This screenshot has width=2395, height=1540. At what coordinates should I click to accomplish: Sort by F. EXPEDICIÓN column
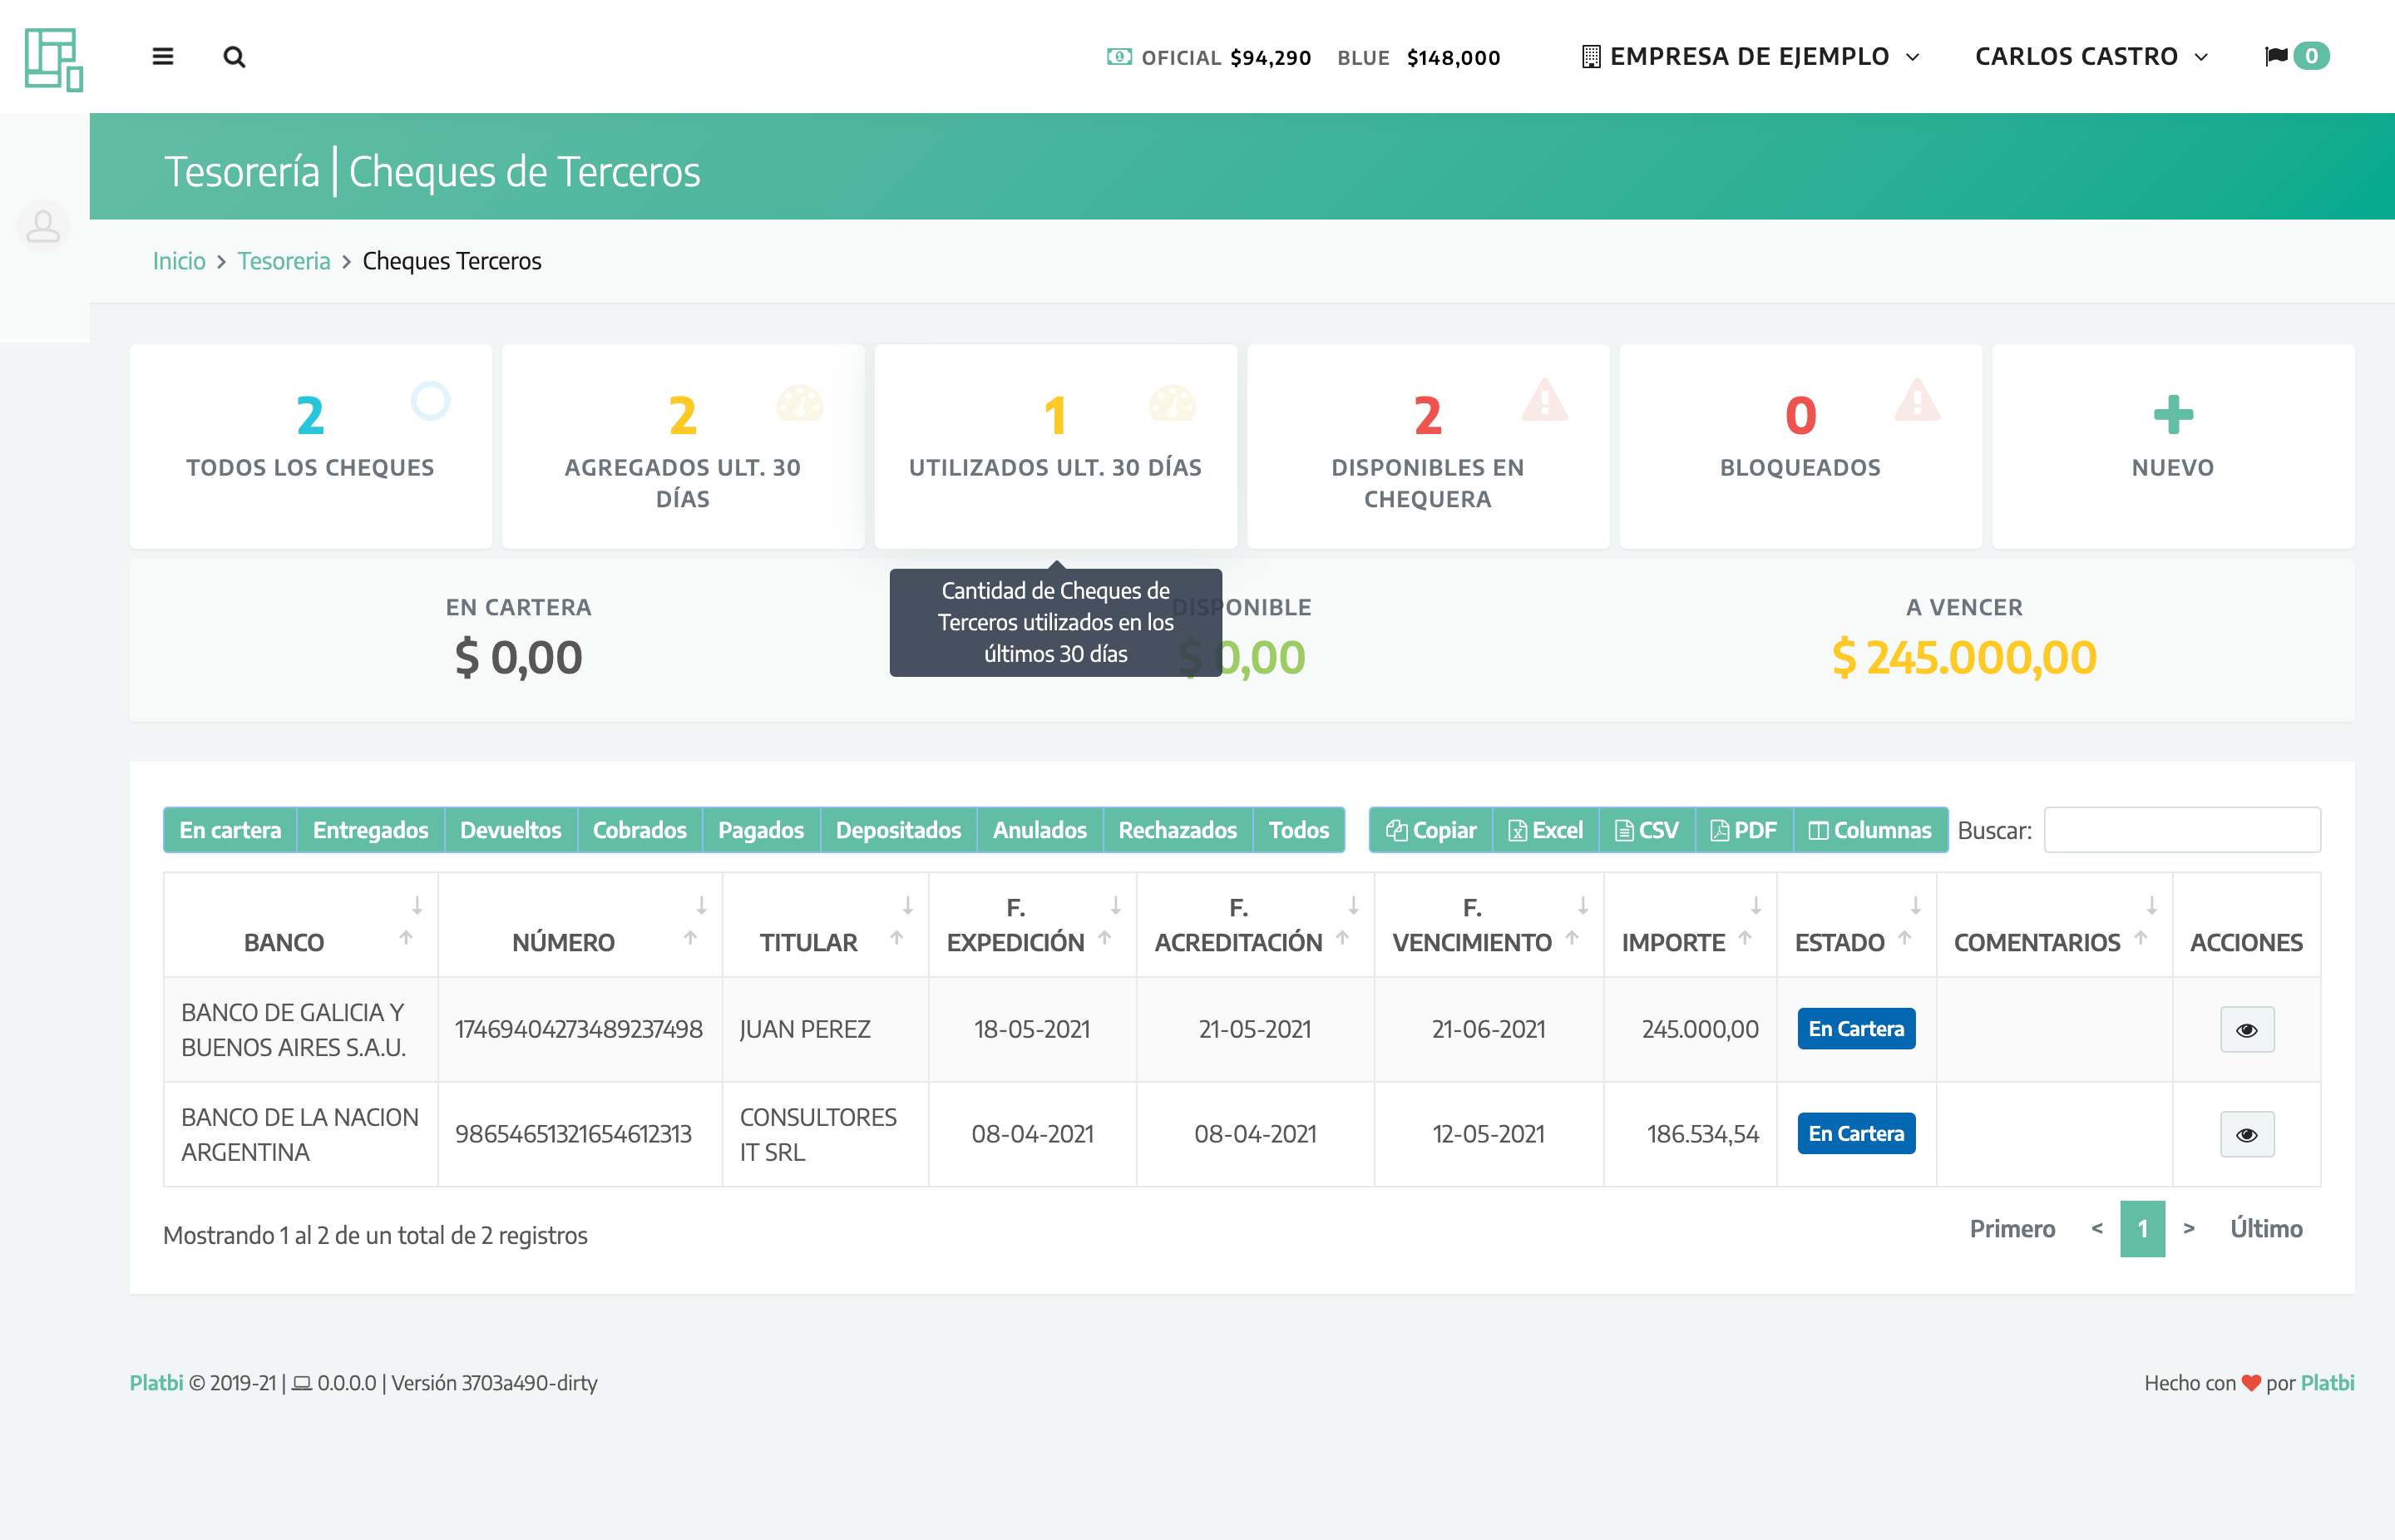pyautogui.click(x=1032, y=925)
